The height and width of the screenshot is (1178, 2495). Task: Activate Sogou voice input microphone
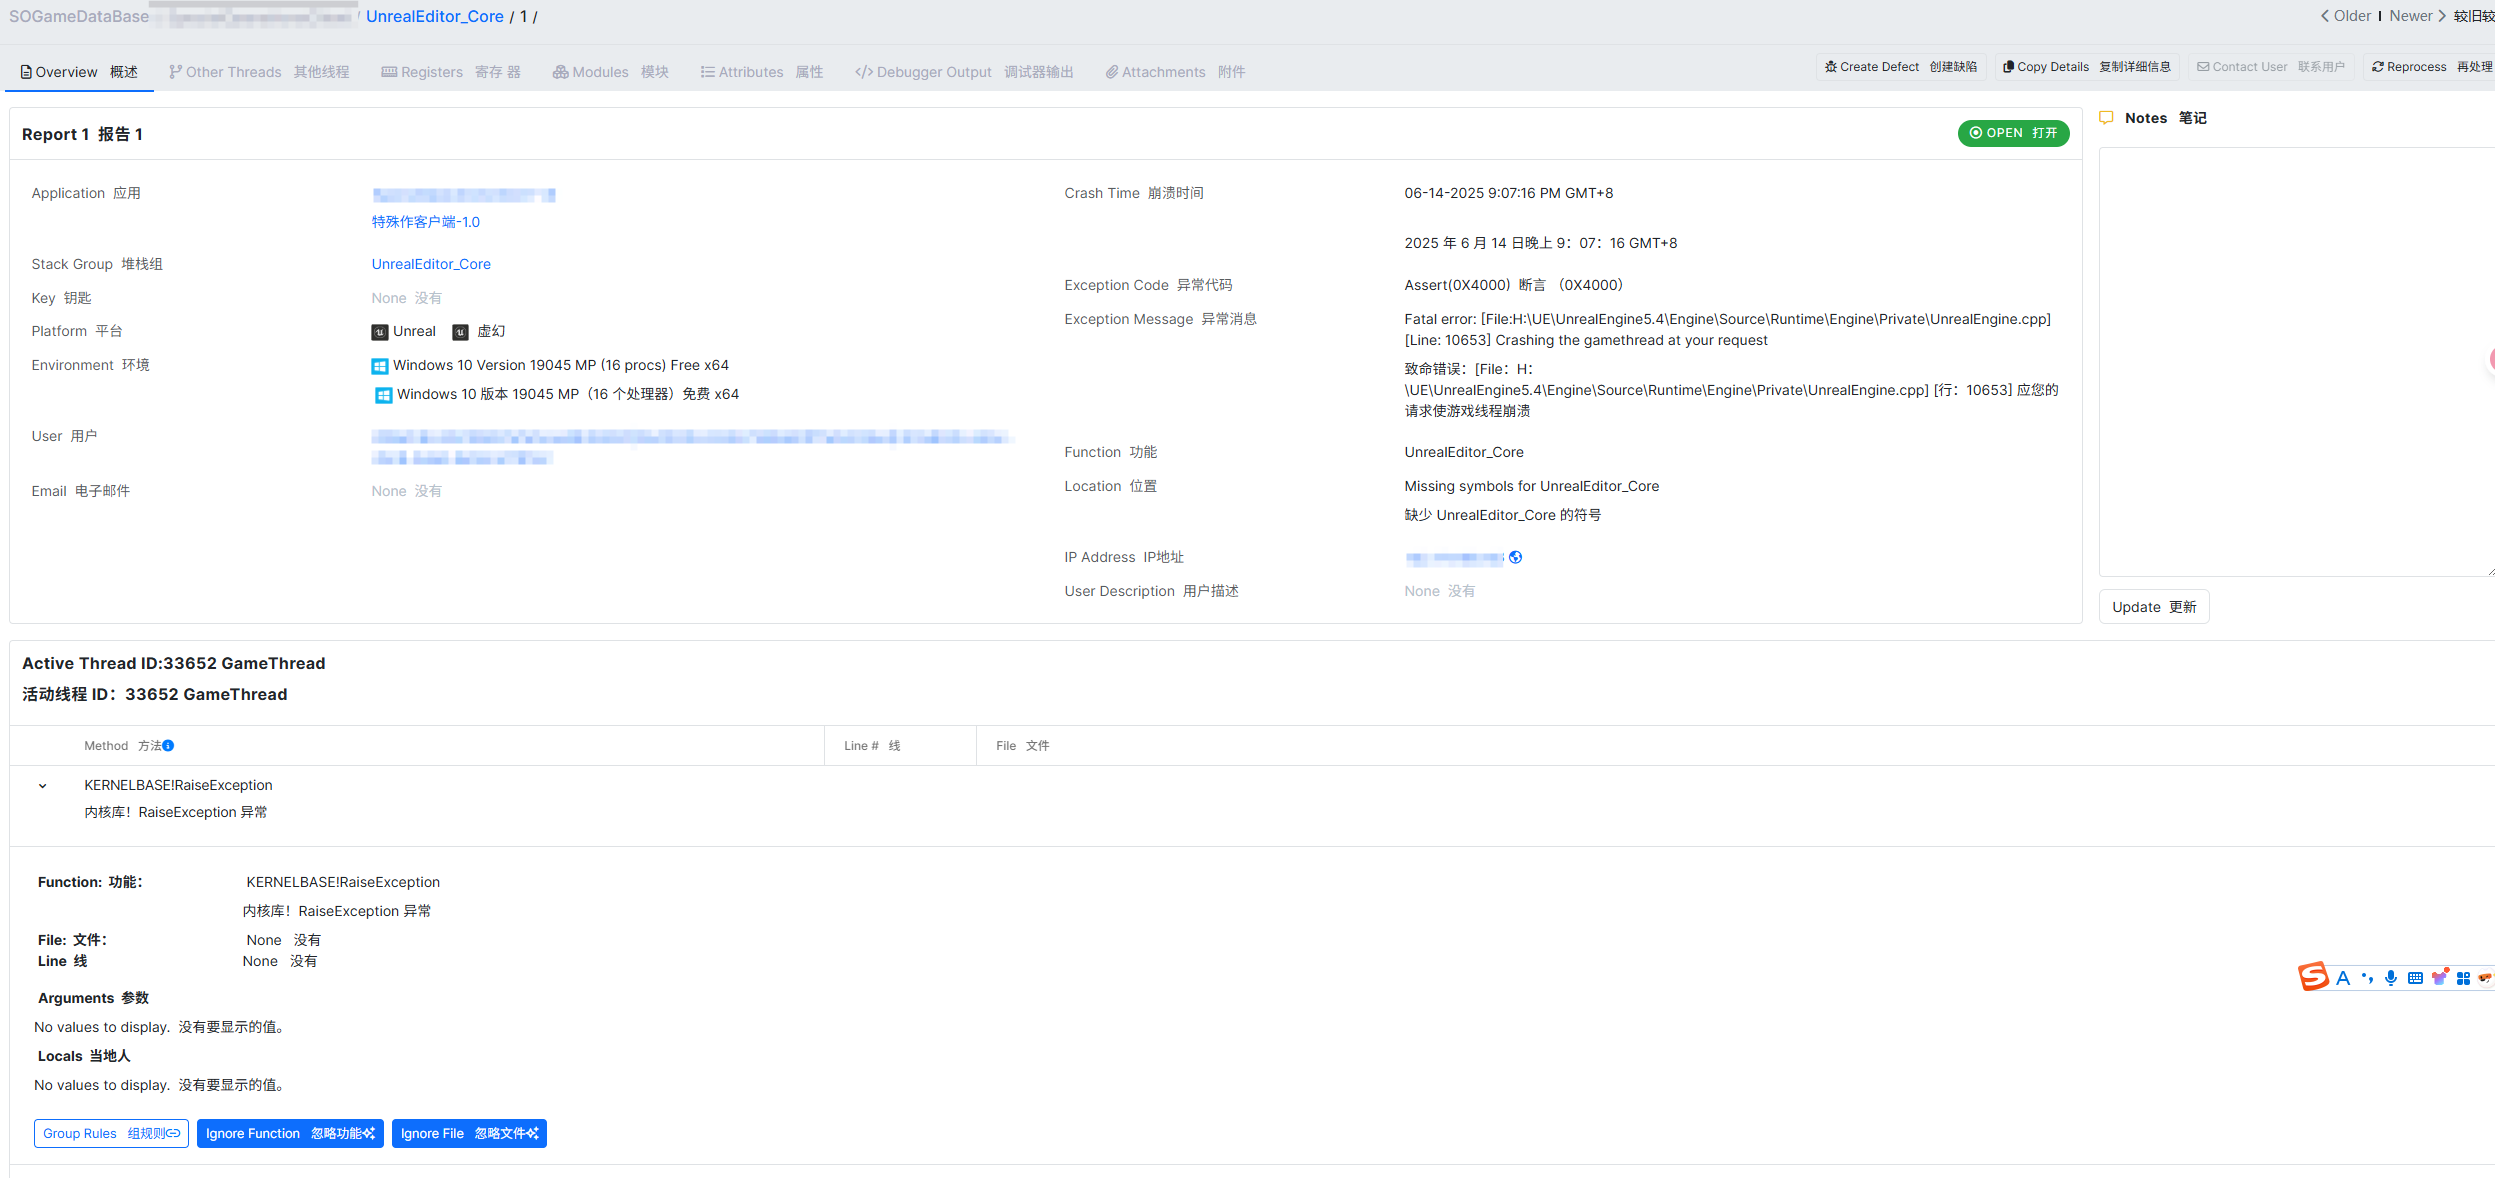pos(2391,978)
